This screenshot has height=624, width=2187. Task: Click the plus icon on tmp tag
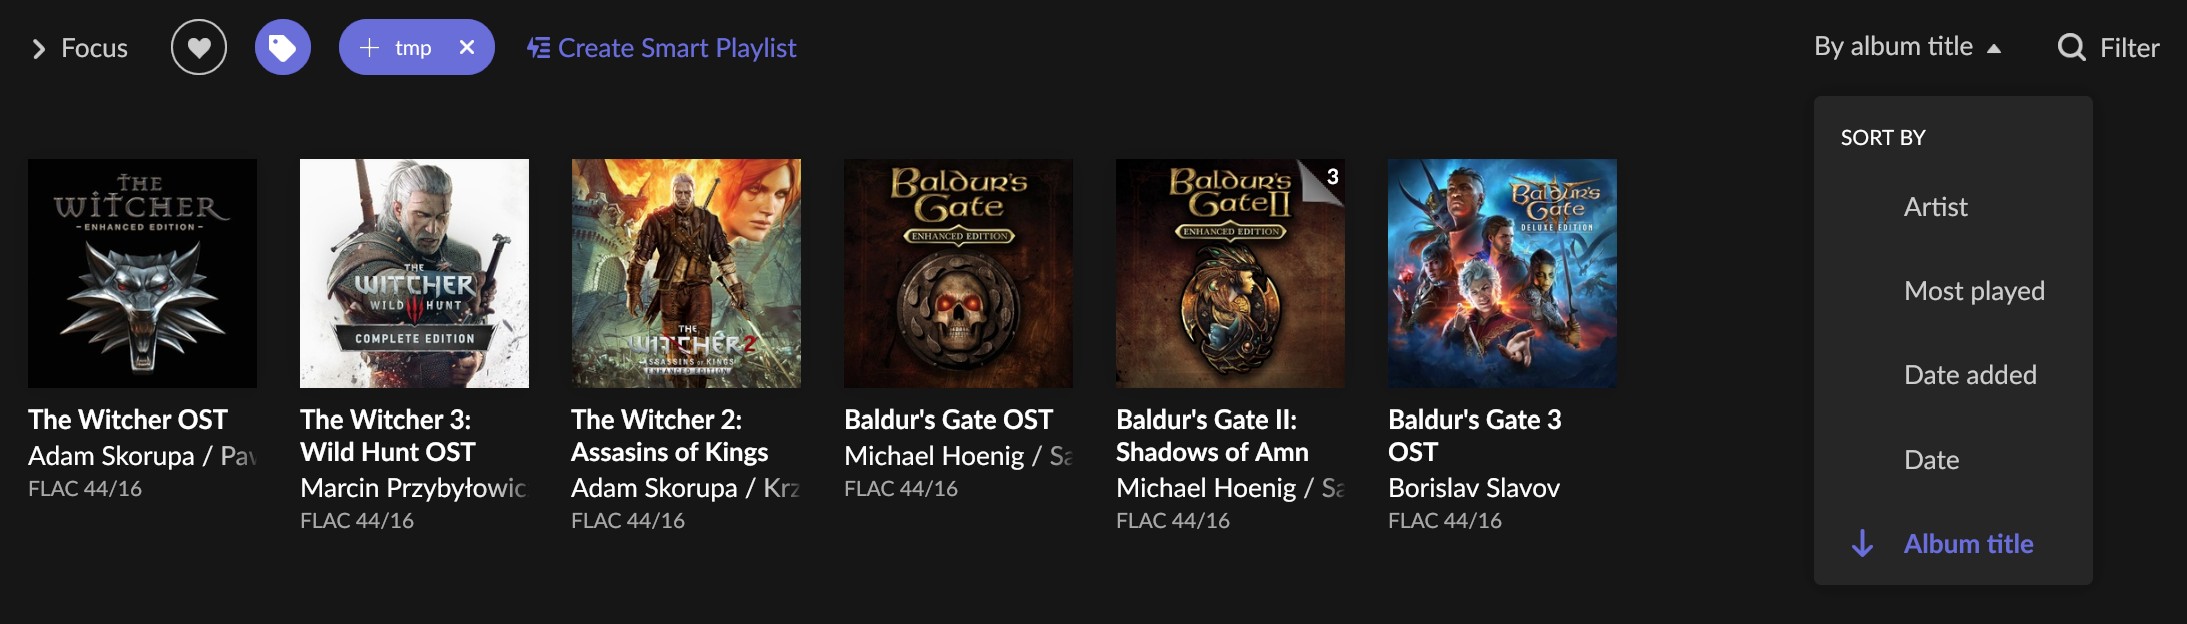click(369, 47)
